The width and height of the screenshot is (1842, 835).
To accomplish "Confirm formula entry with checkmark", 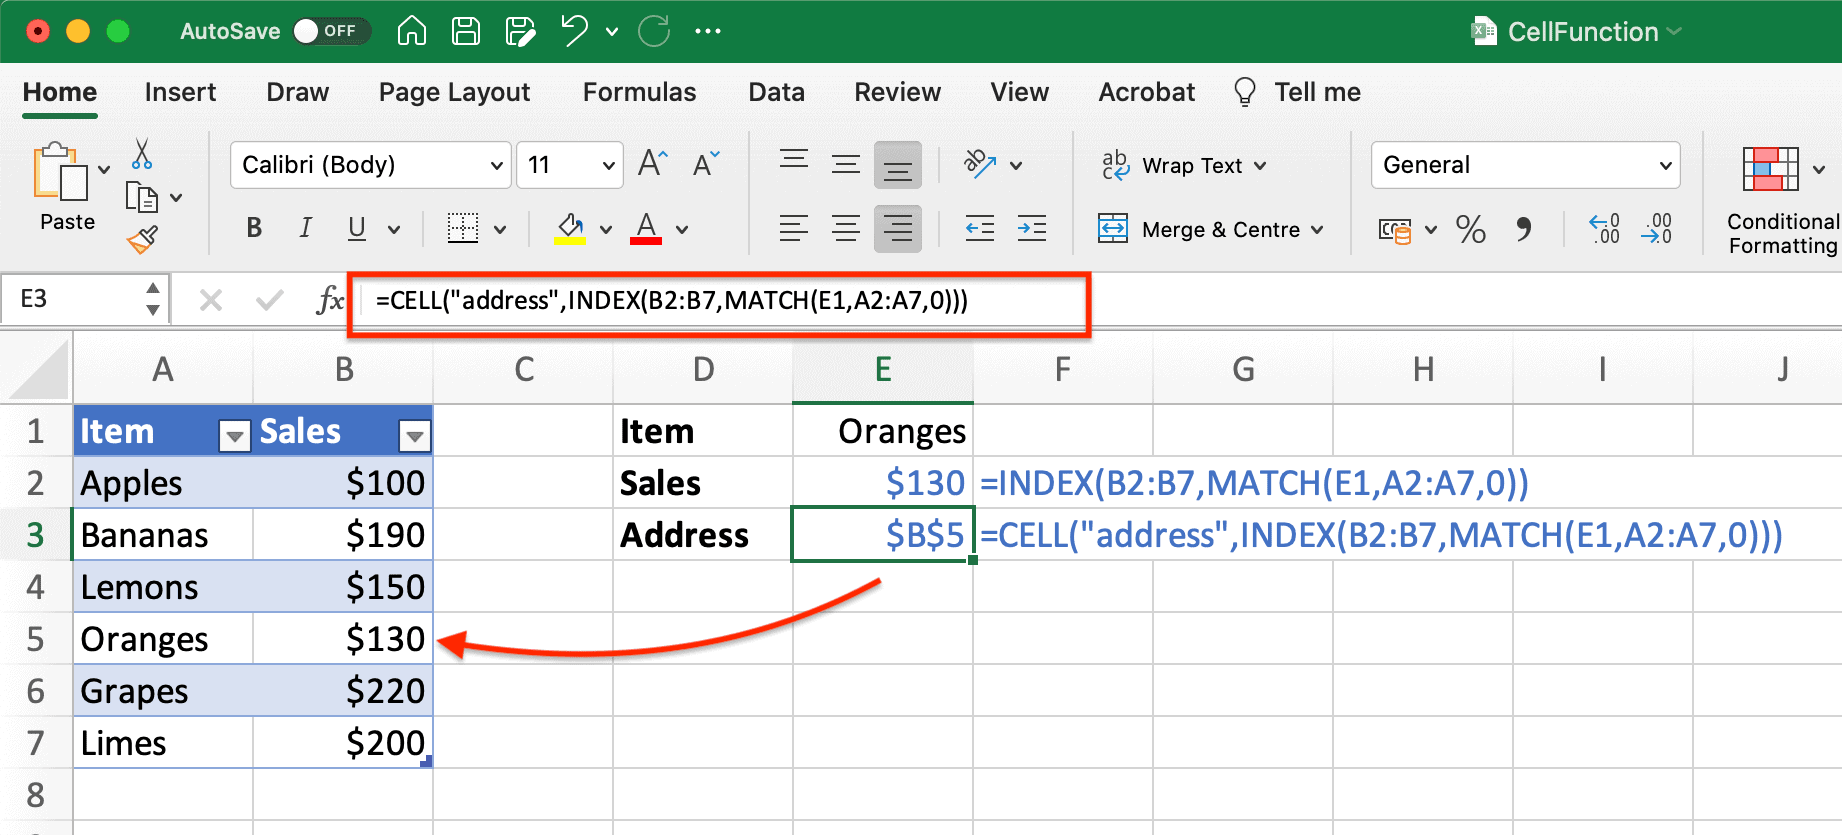I will tap(269, 300).
